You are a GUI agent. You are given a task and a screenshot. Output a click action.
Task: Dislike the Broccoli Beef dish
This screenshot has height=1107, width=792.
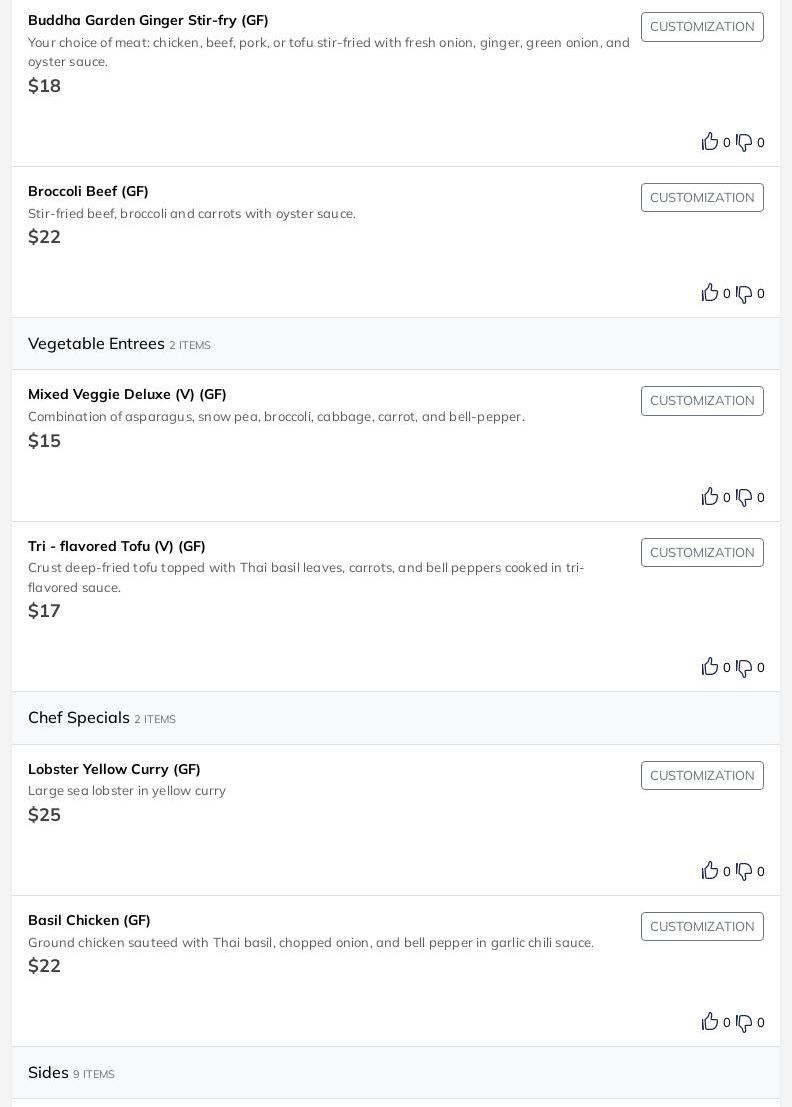point(744,293)
